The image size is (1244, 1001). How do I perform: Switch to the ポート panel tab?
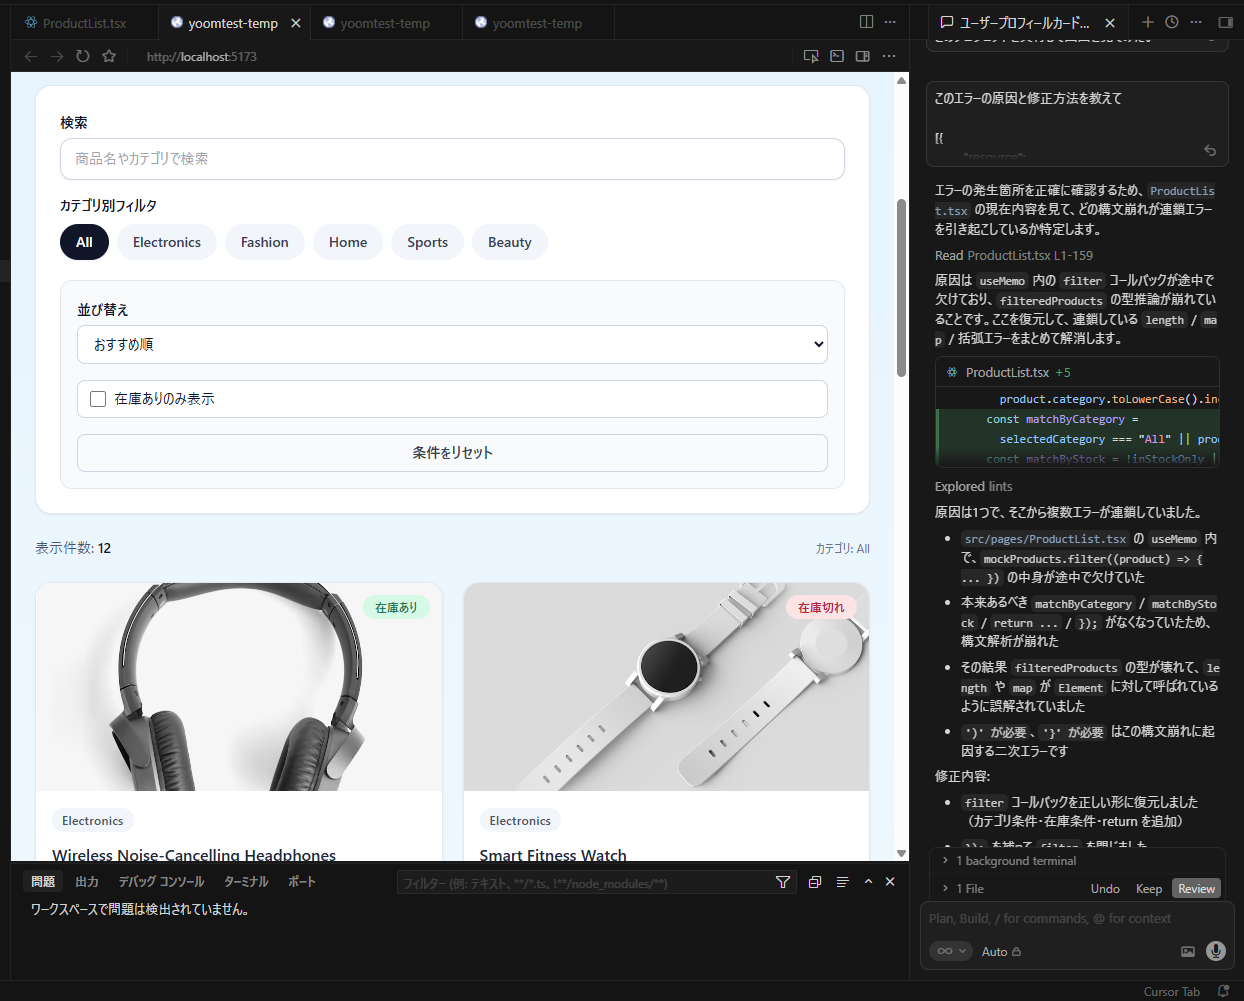[302, 882]
